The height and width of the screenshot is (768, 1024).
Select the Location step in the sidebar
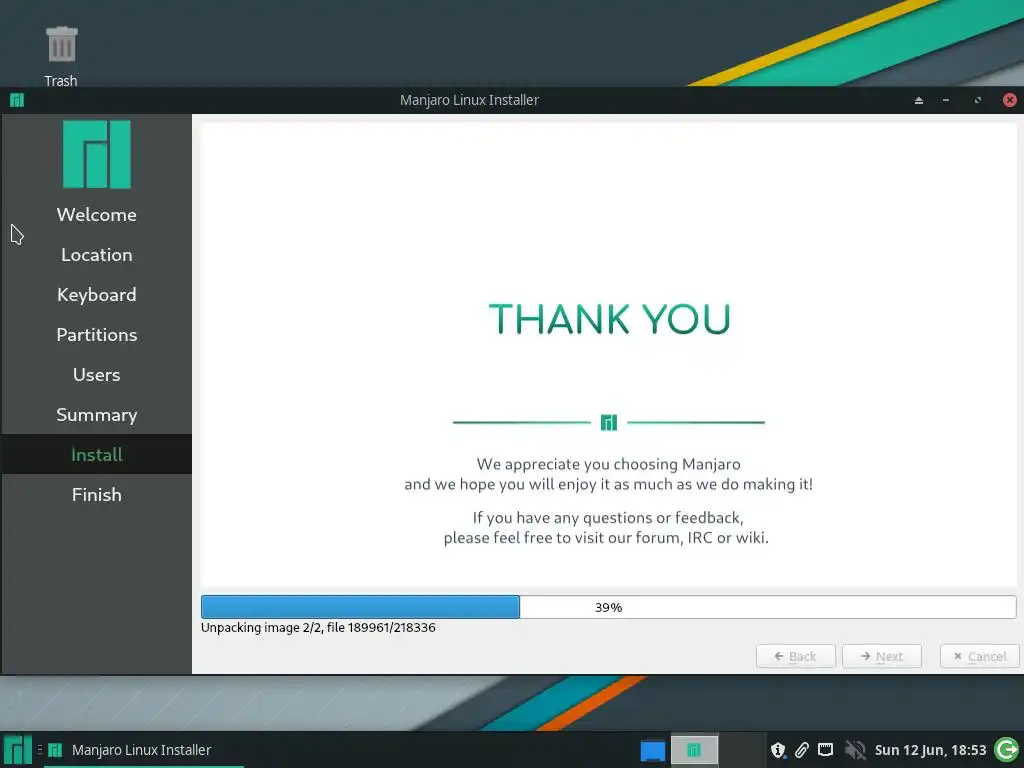pyautogui.click(x=97, y=255)
